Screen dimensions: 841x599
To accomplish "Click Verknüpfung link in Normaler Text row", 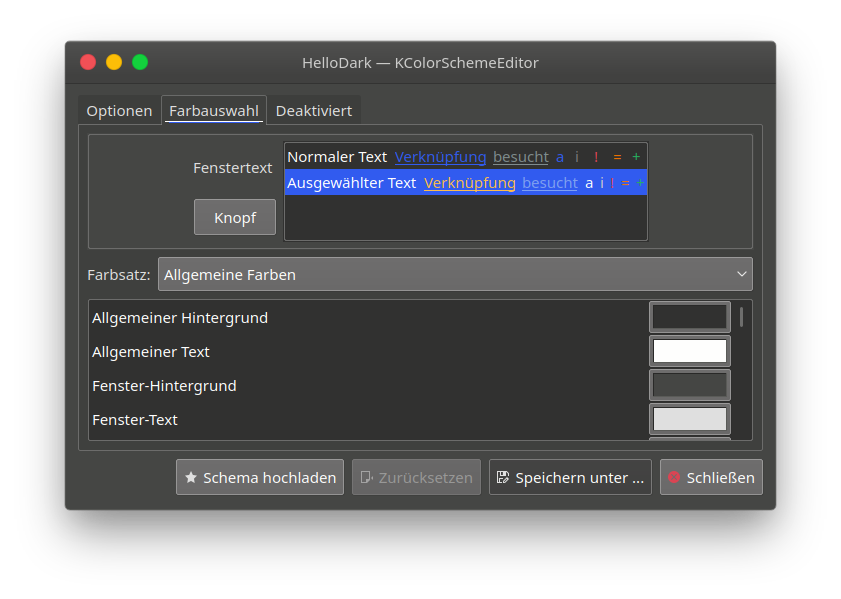I will tap(440, 157).
